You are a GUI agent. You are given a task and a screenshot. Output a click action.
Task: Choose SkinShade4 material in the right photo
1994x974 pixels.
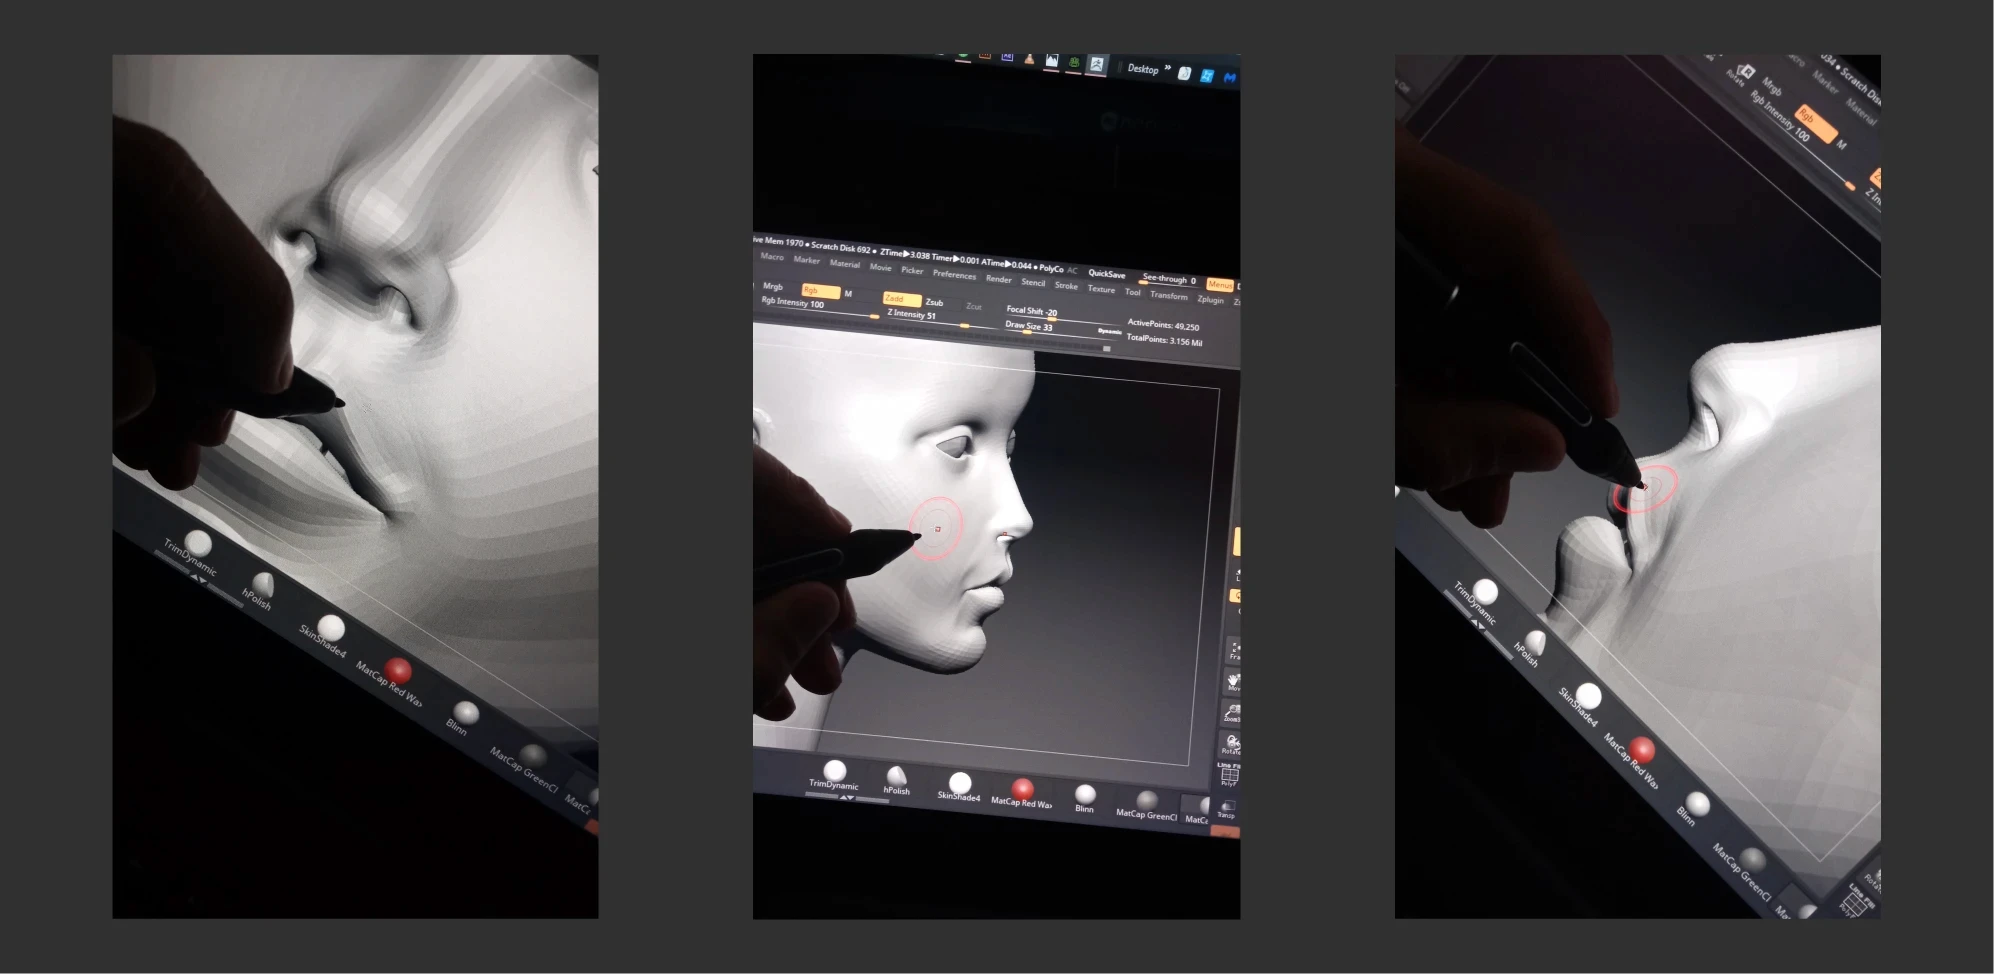click(1582, 703)
